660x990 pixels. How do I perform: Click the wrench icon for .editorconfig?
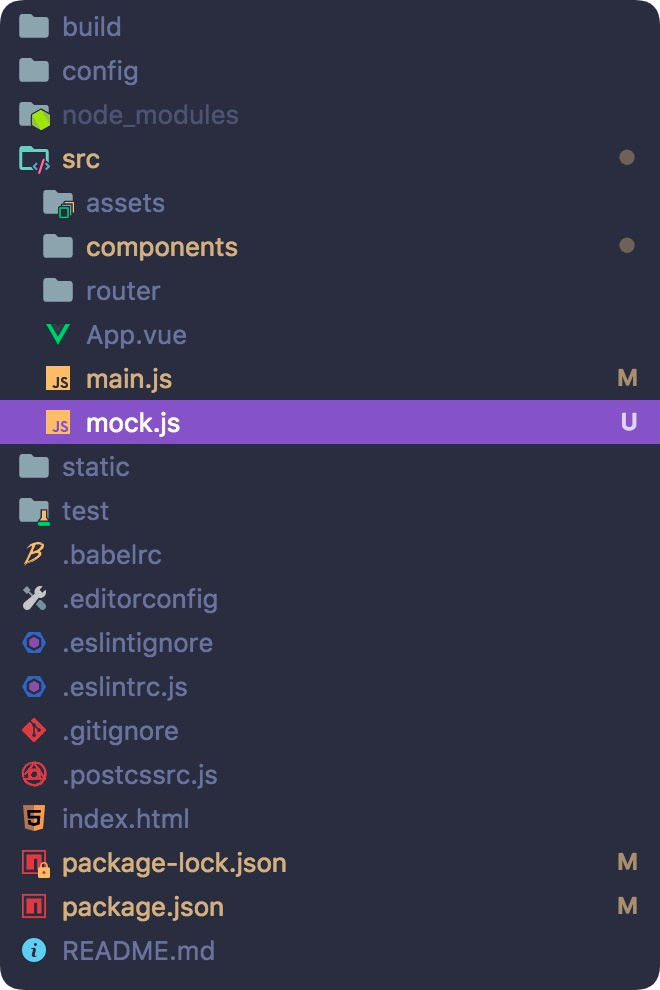pos(34,599)
